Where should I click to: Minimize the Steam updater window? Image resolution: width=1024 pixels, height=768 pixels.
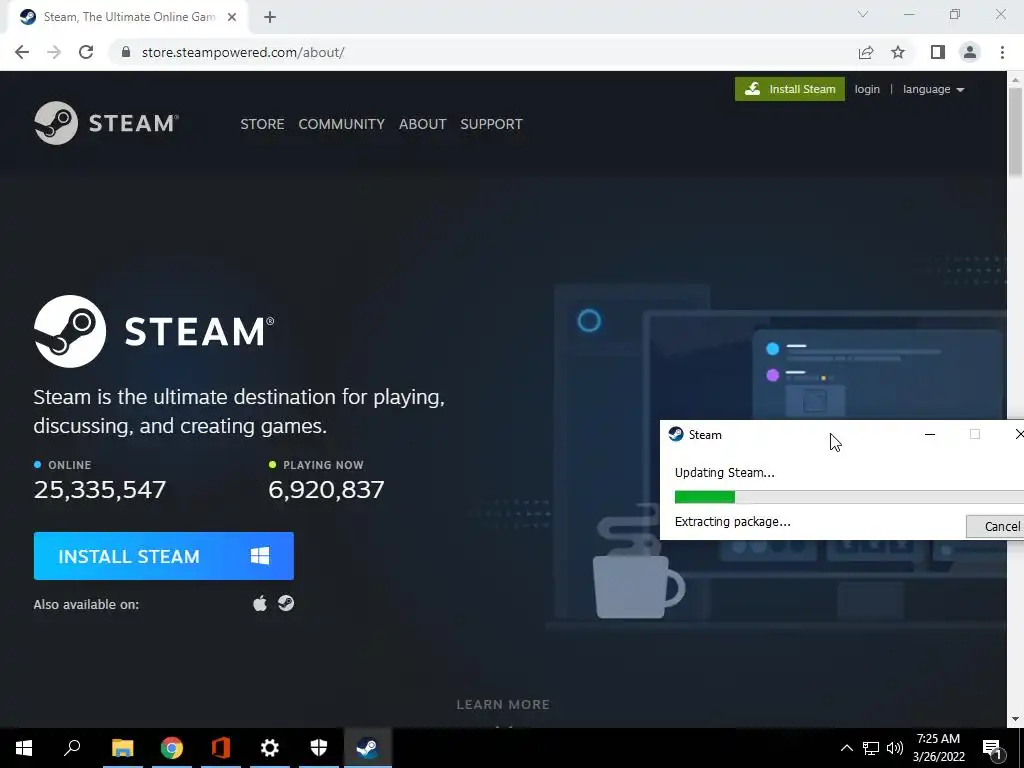[x=930, y=434]
